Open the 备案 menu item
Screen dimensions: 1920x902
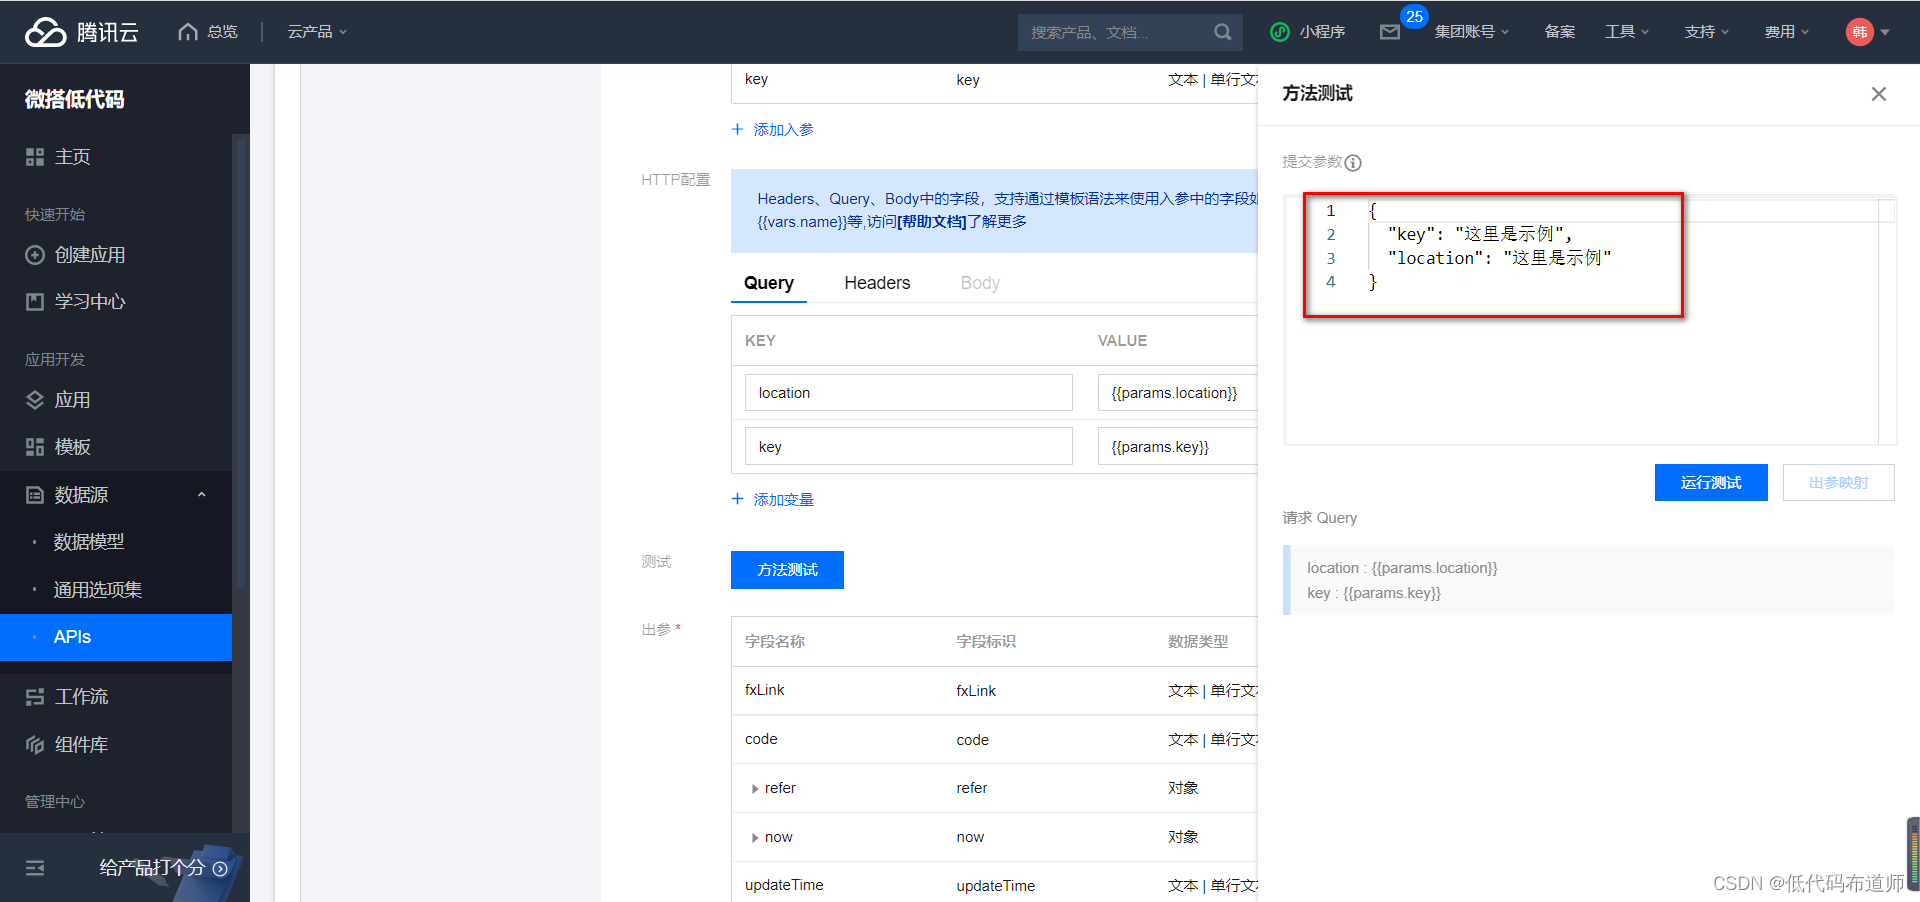pos(1560,32)
